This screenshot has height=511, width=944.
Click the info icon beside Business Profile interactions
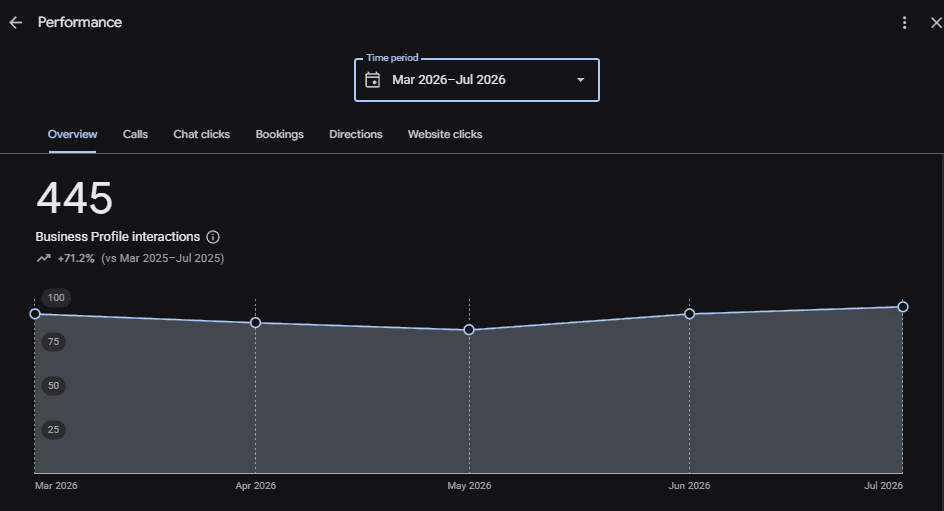(x=213, y=237)
